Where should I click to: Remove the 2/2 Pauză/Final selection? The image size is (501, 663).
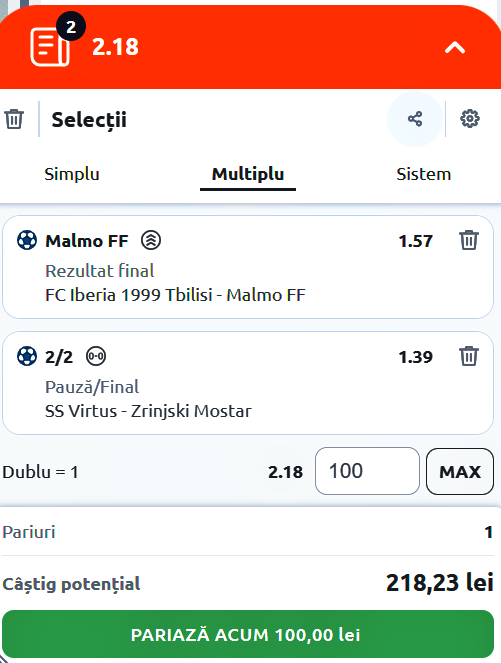point(469,356)
